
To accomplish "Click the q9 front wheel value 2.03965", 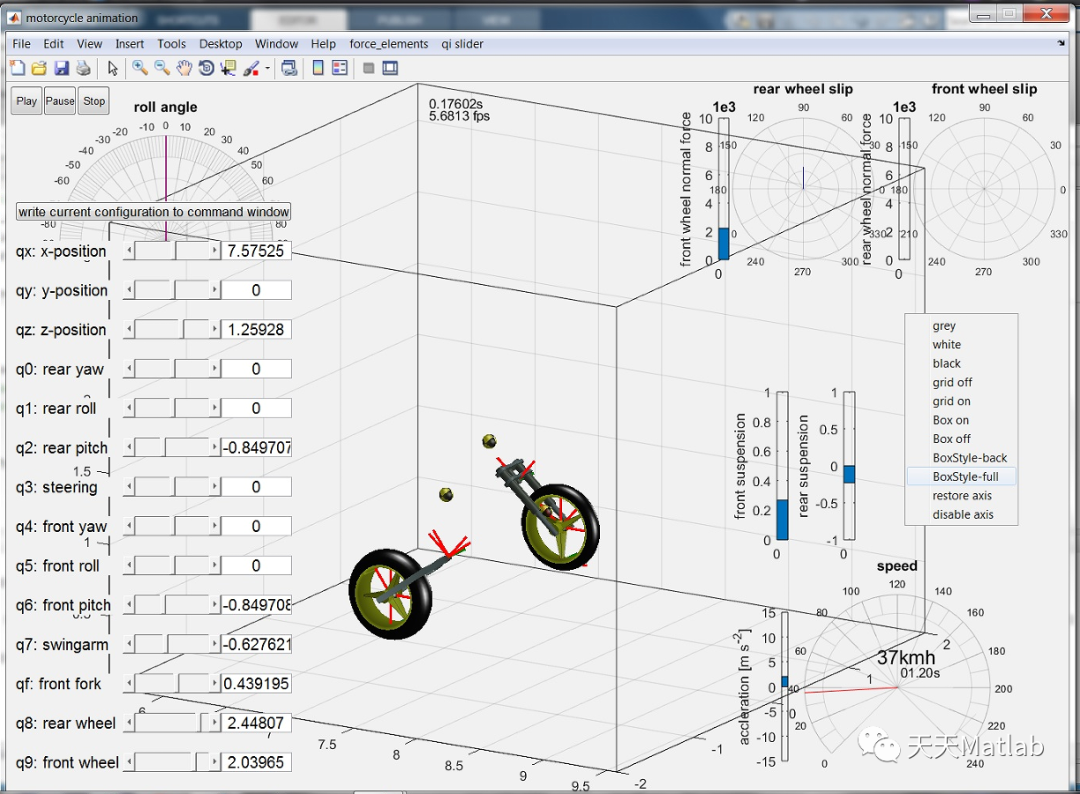I will (x=256, y=762).
